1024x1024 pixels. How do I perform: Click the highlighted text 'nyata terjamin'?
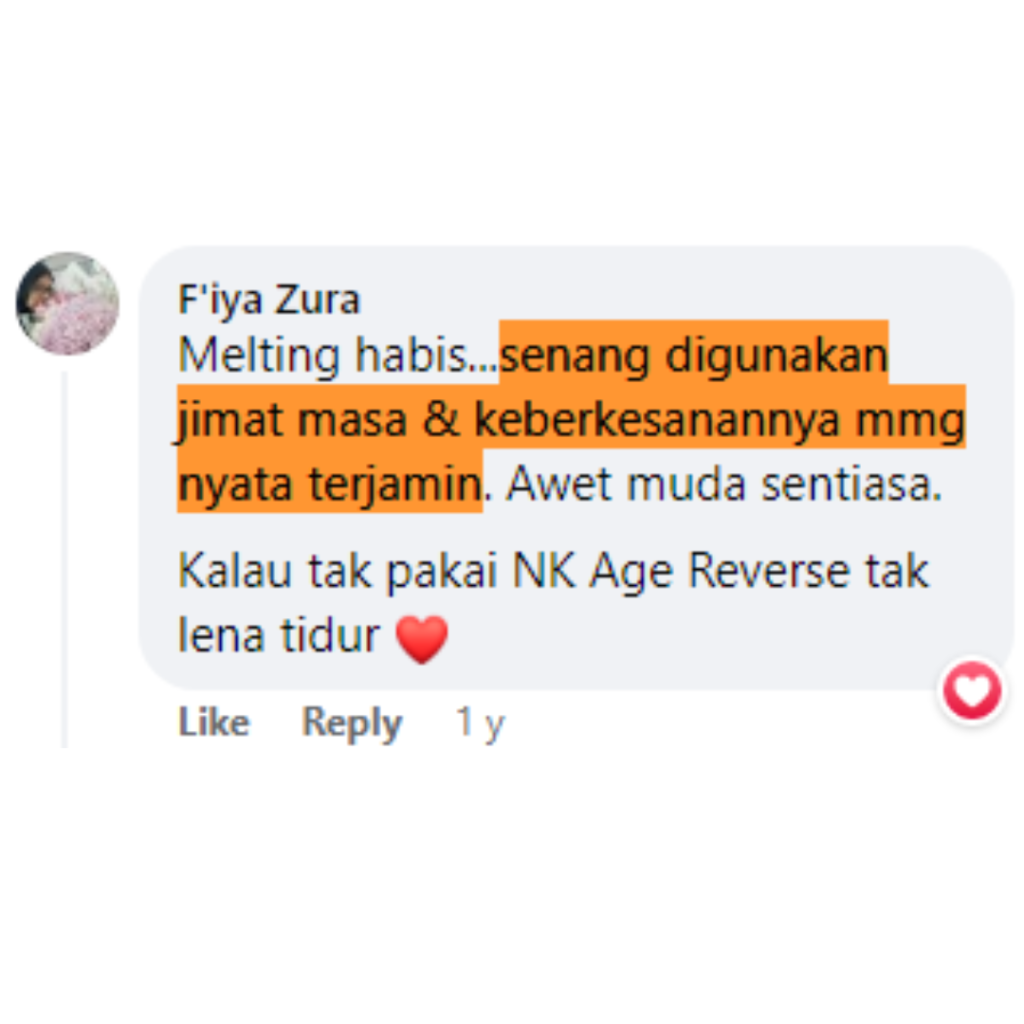pos(330,485)
